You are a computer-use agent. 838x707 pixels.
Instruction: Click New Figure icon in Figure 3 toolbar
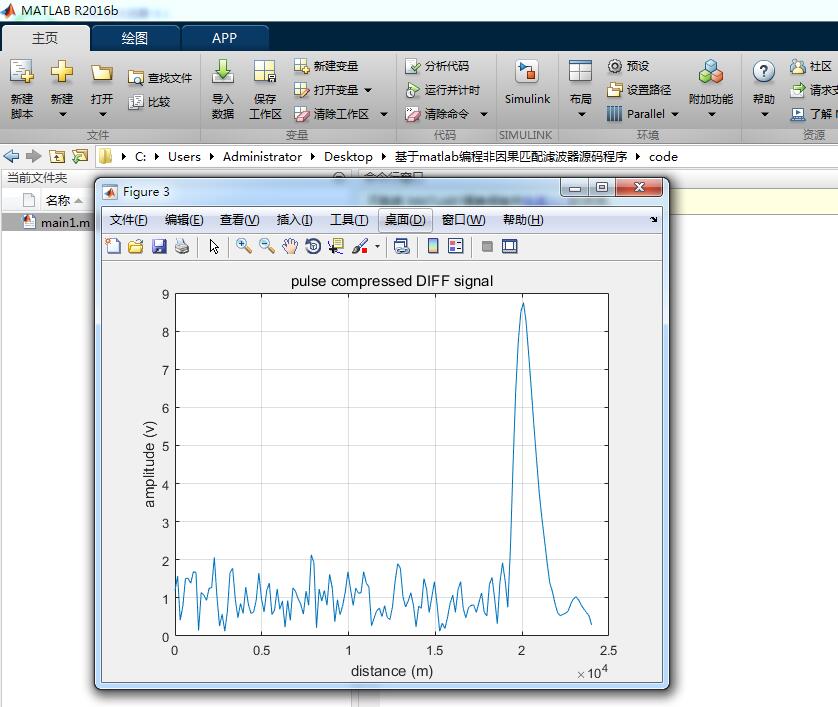(113, 246)
